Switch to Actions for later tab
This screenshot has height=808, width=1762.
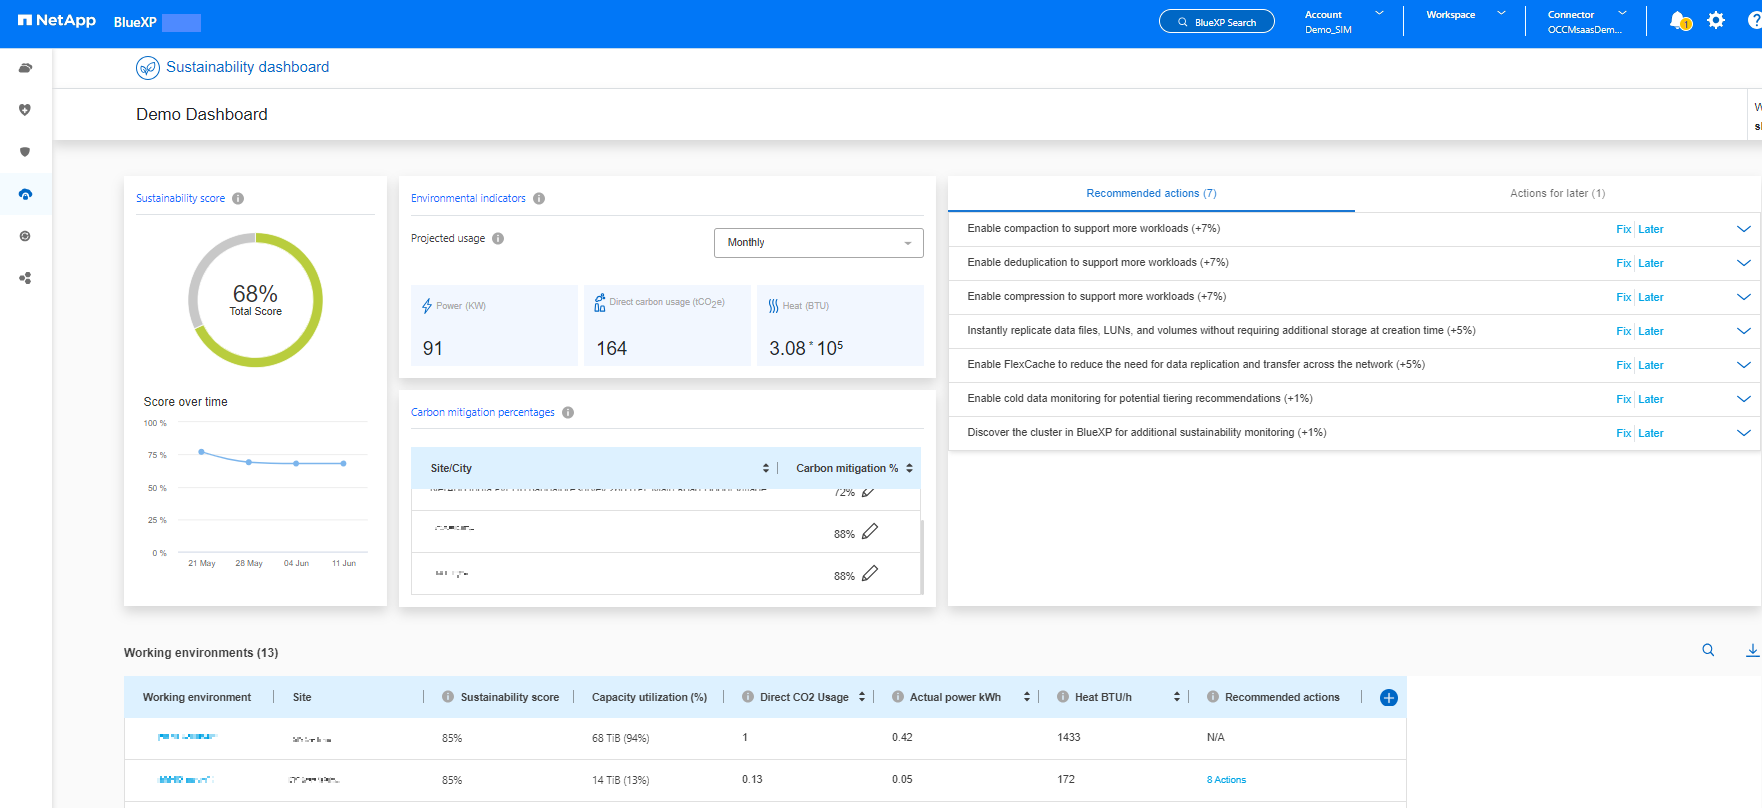(x=1557, y=193)
